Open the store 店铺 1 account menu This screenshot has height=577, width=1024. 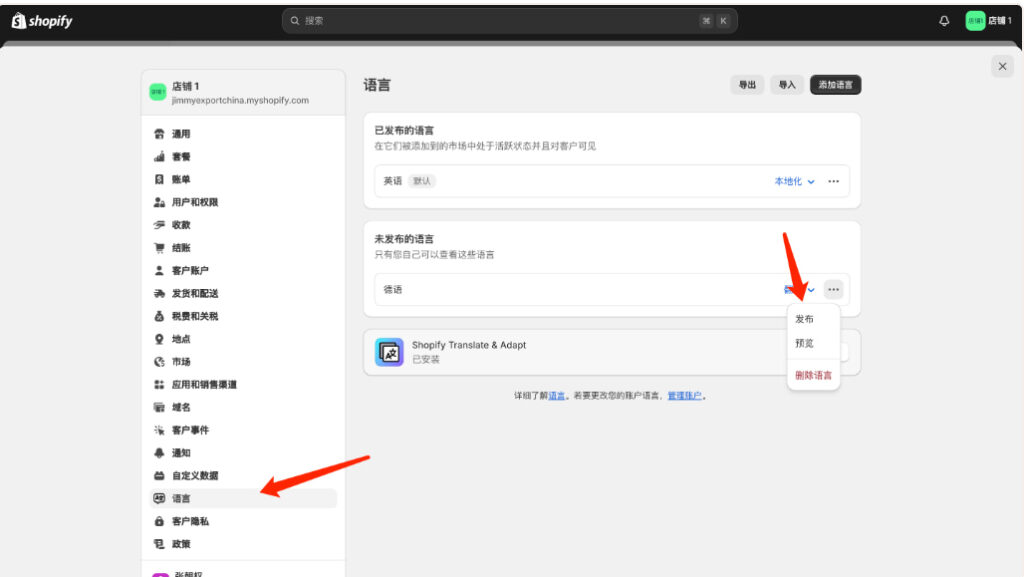988,21
